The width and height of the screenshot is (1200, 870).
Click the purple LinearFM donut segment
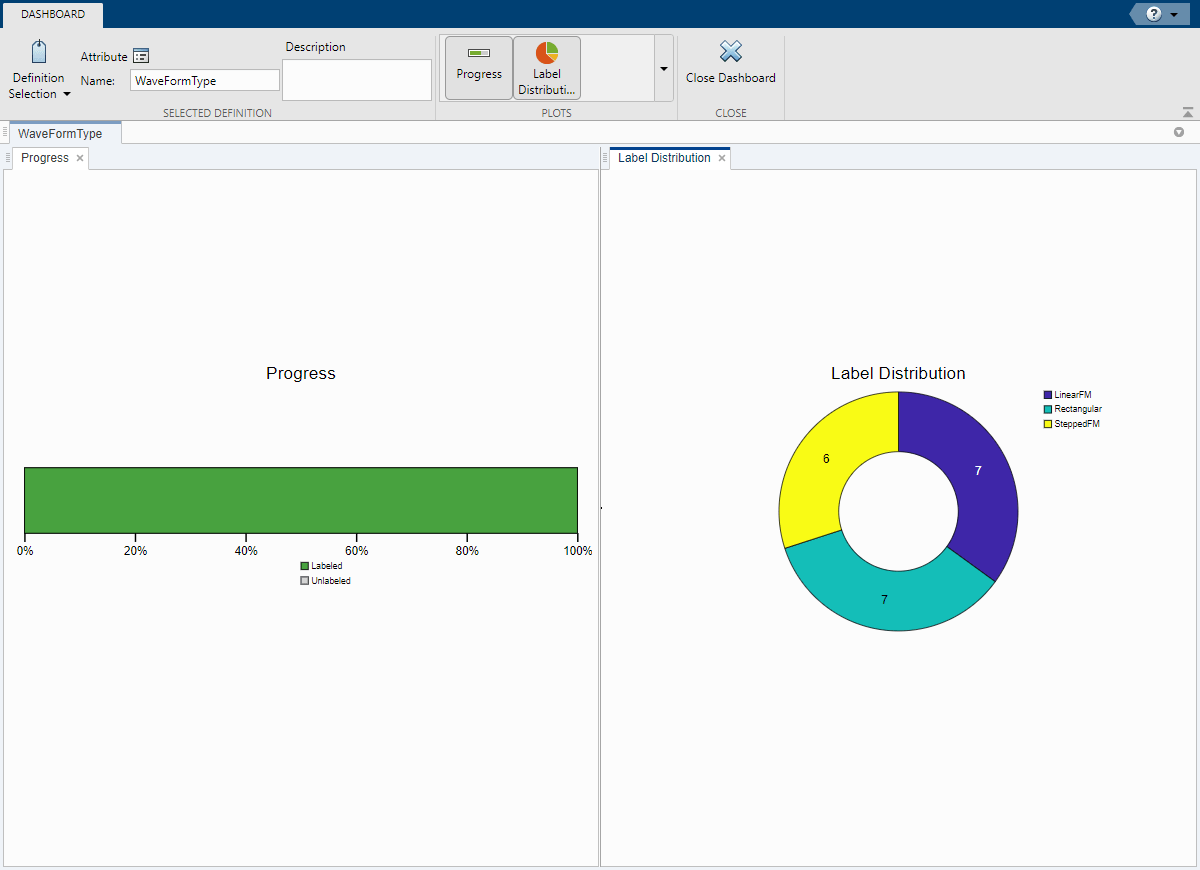coord(978,471)
